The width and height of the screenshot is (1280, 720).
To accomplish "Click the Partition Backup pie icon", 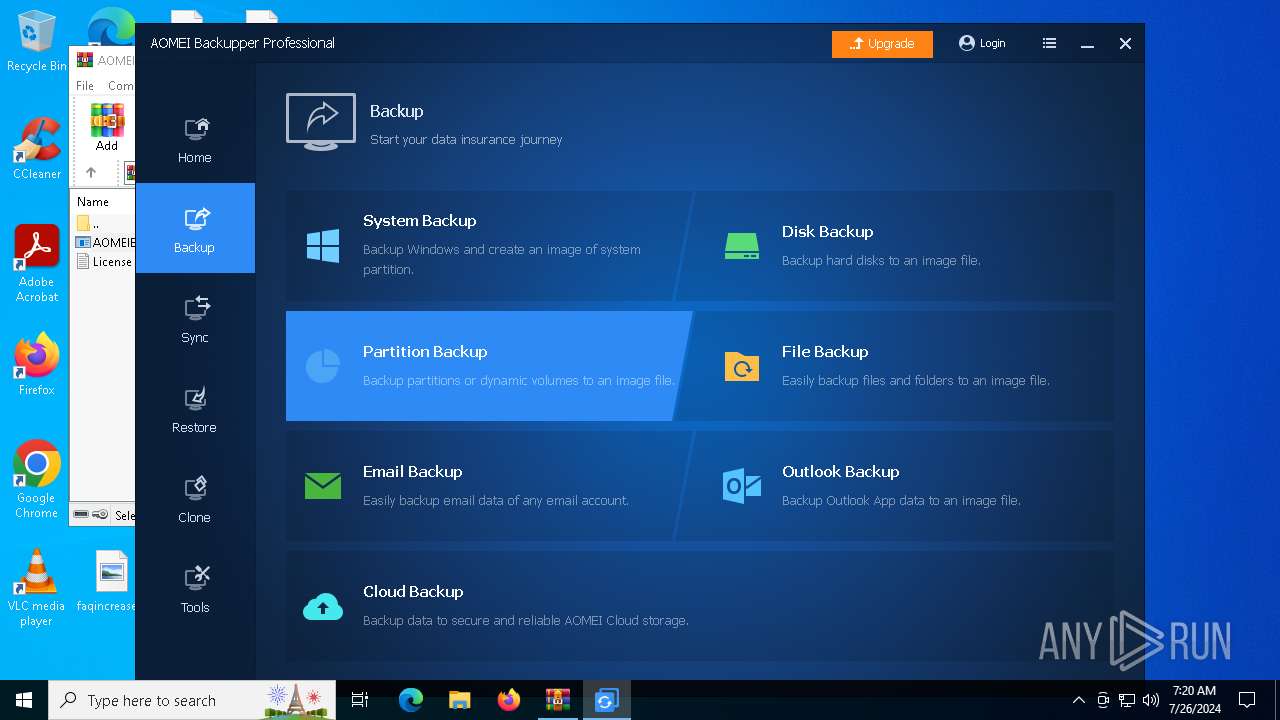I will click(323, 366).
